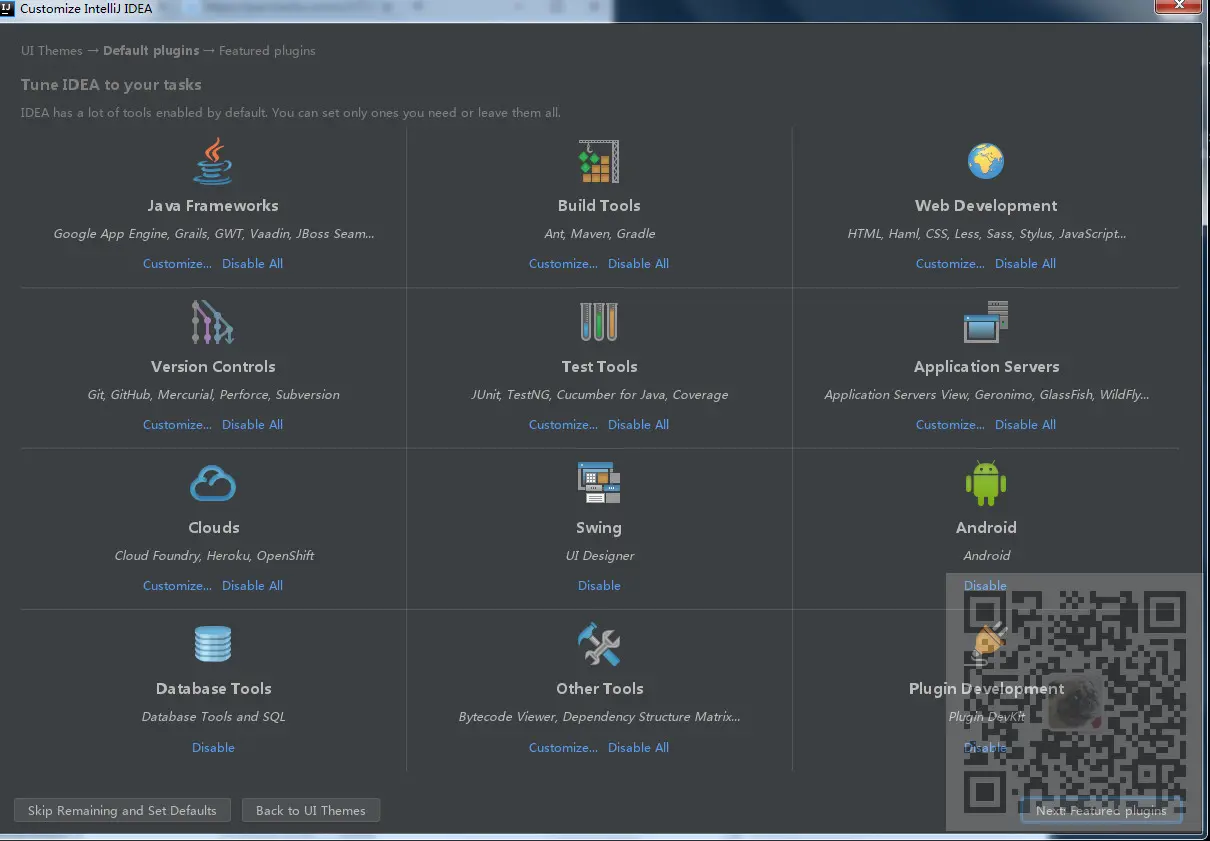Disable All Web Development plugins
The image size is (1210, 841).
[x=1025, y=264]
